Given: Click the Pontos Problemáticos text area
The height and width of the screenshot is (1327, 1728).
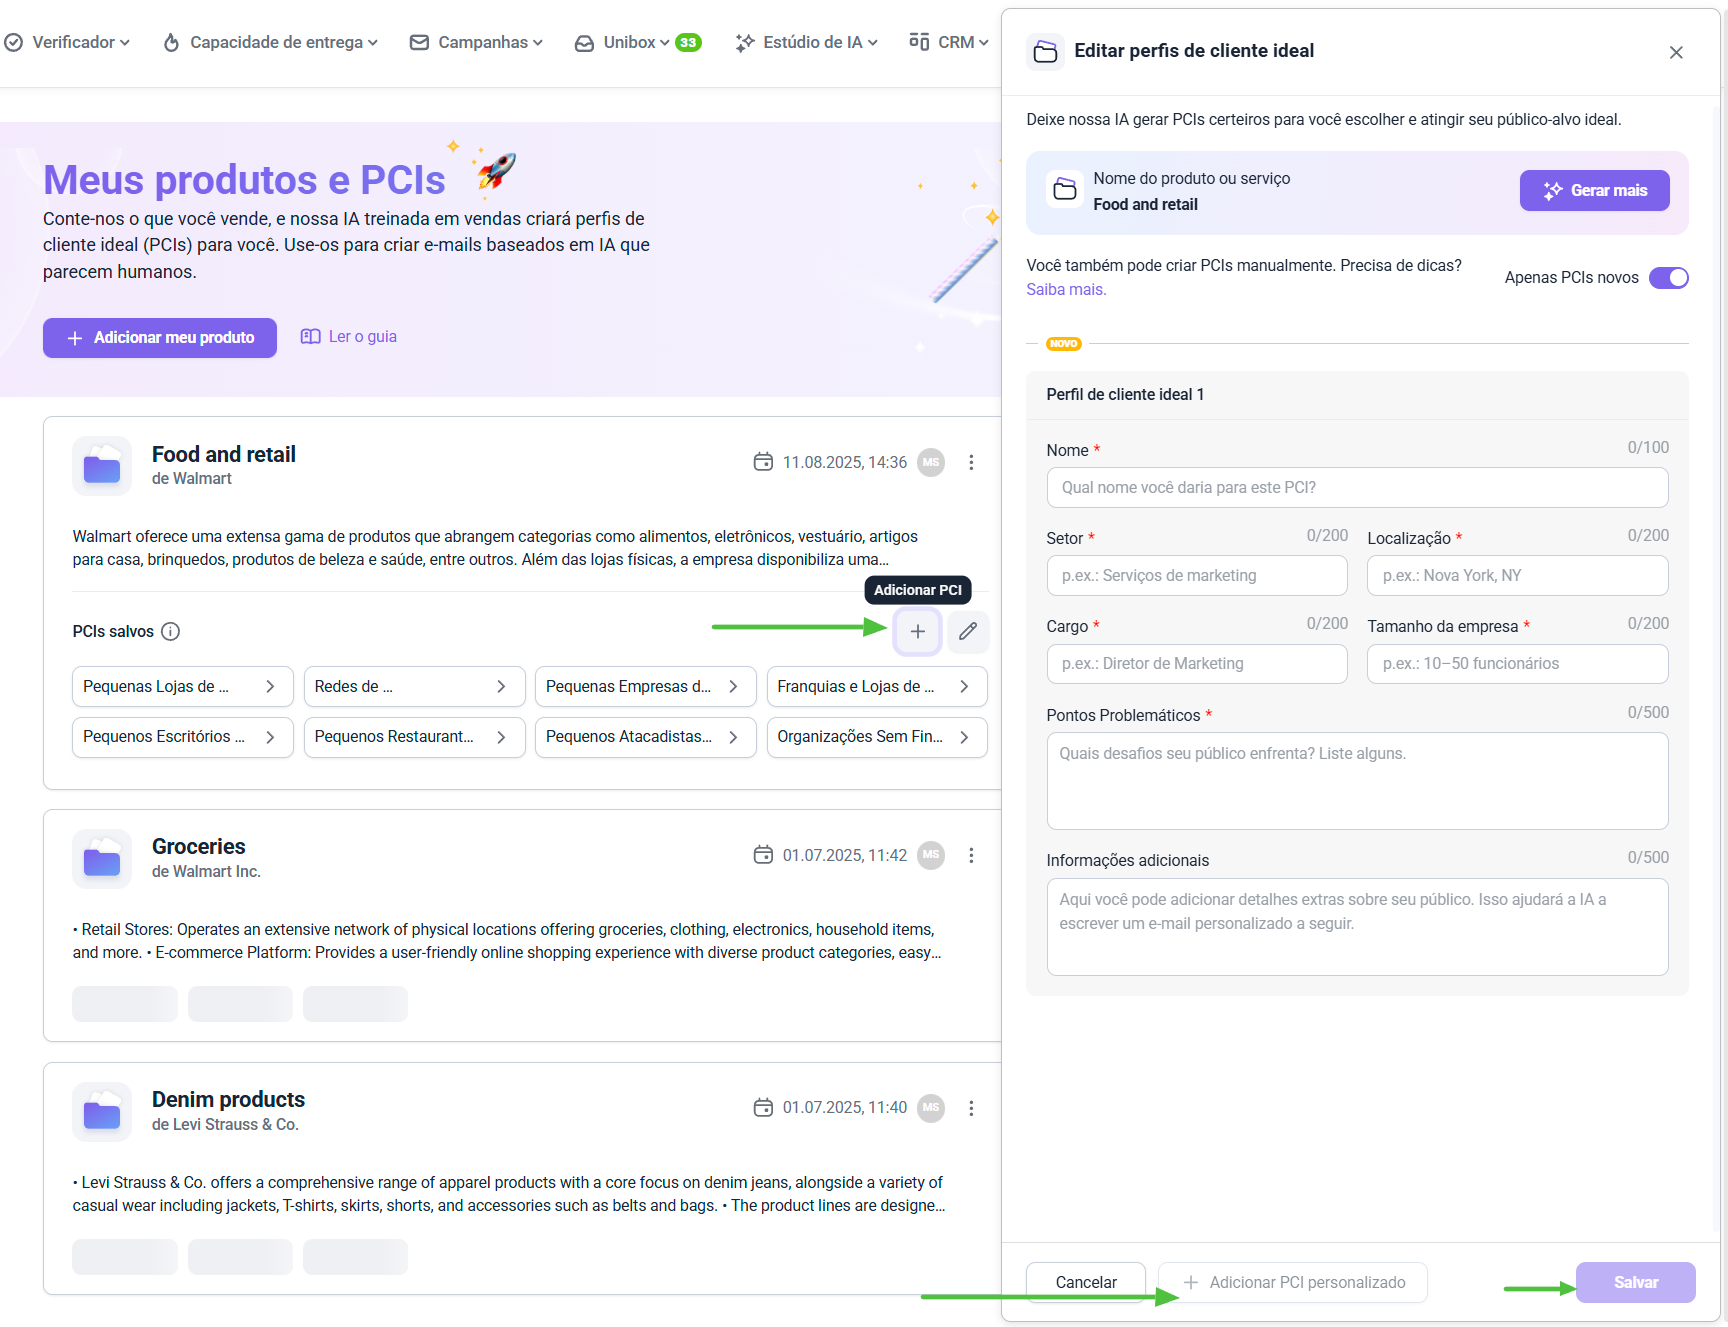Looking at the screenshot, I should (x=1357, y=781).
